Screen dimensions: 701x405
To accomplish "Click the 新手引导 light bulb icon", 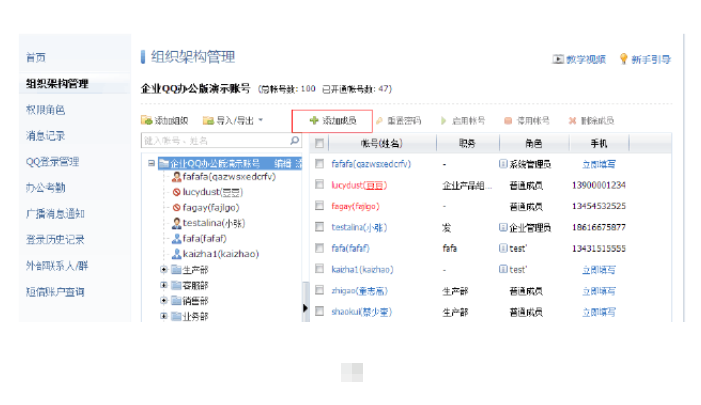I will click(x=623, y=59).
